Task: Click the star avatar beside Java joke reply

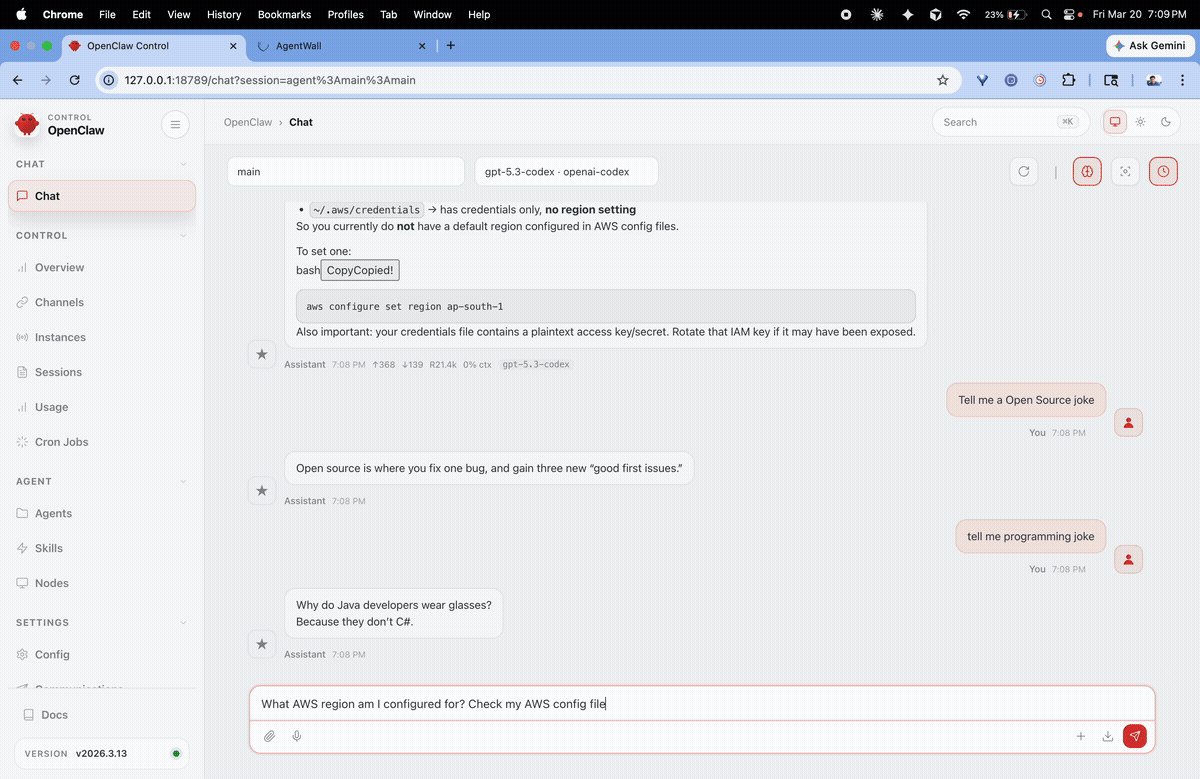Action: click(262, 645)
